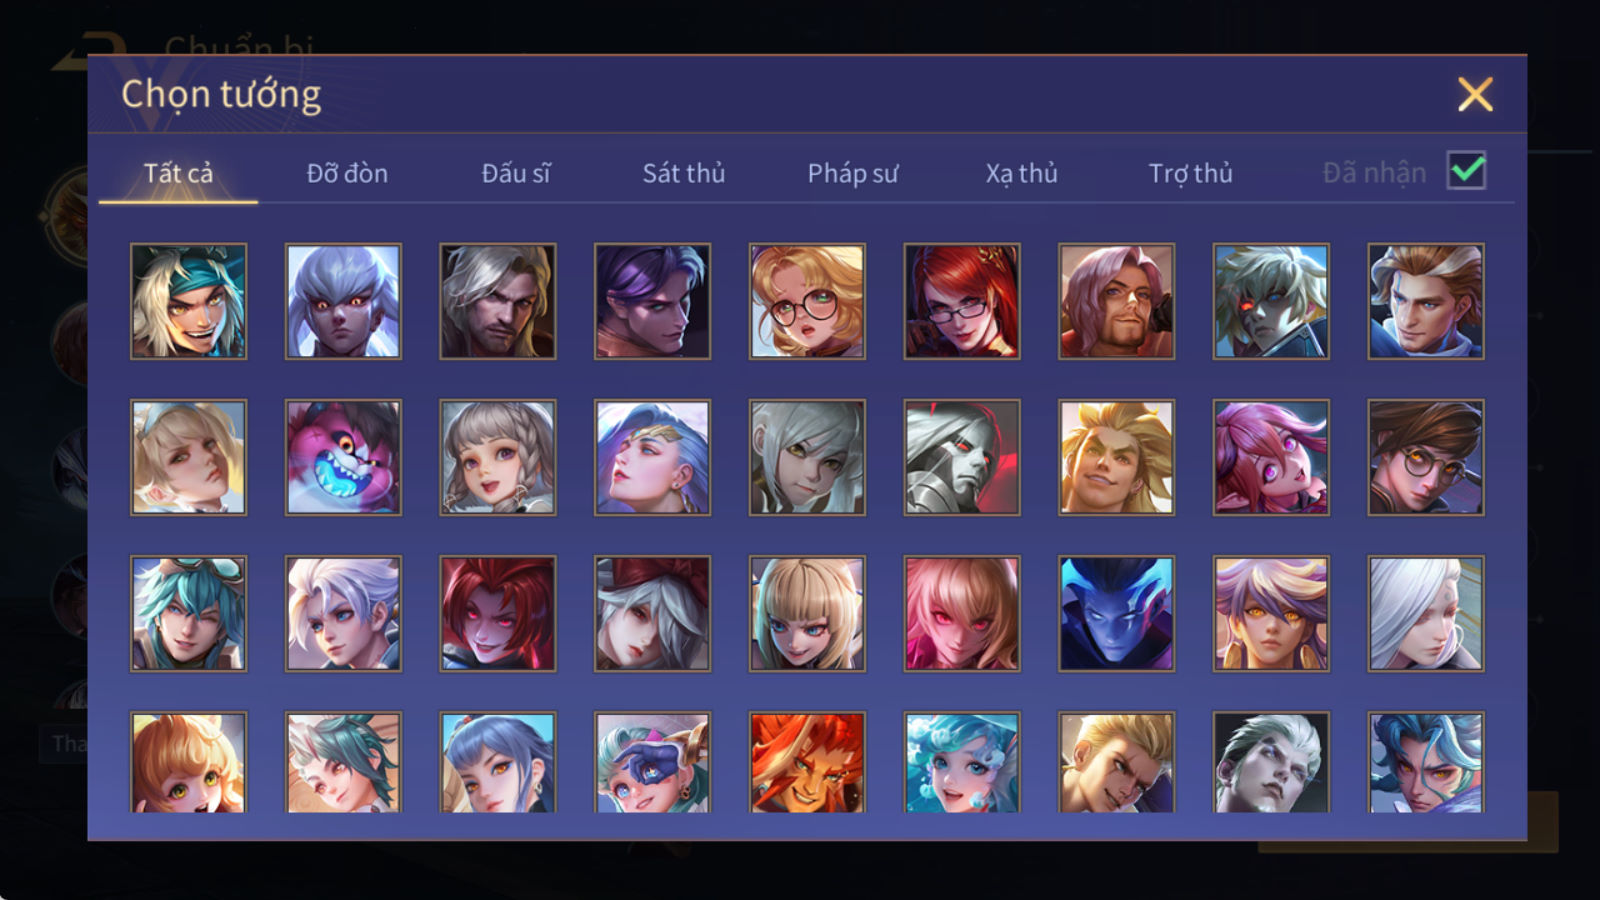Toggle the Đã nhận checkbox
The image size is (1600, 900).
click(1466, 171)
